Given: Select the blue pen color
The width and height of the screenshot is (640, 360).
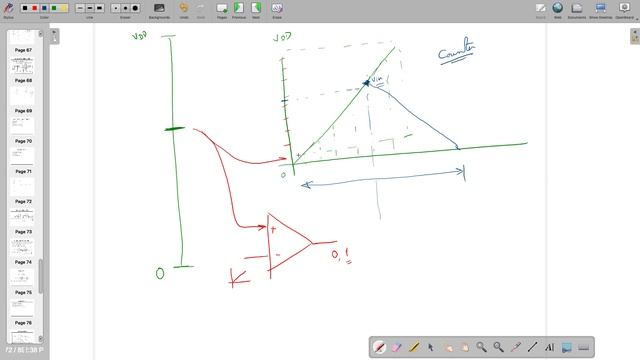Looking at the screenshot, I should (44, 8).
